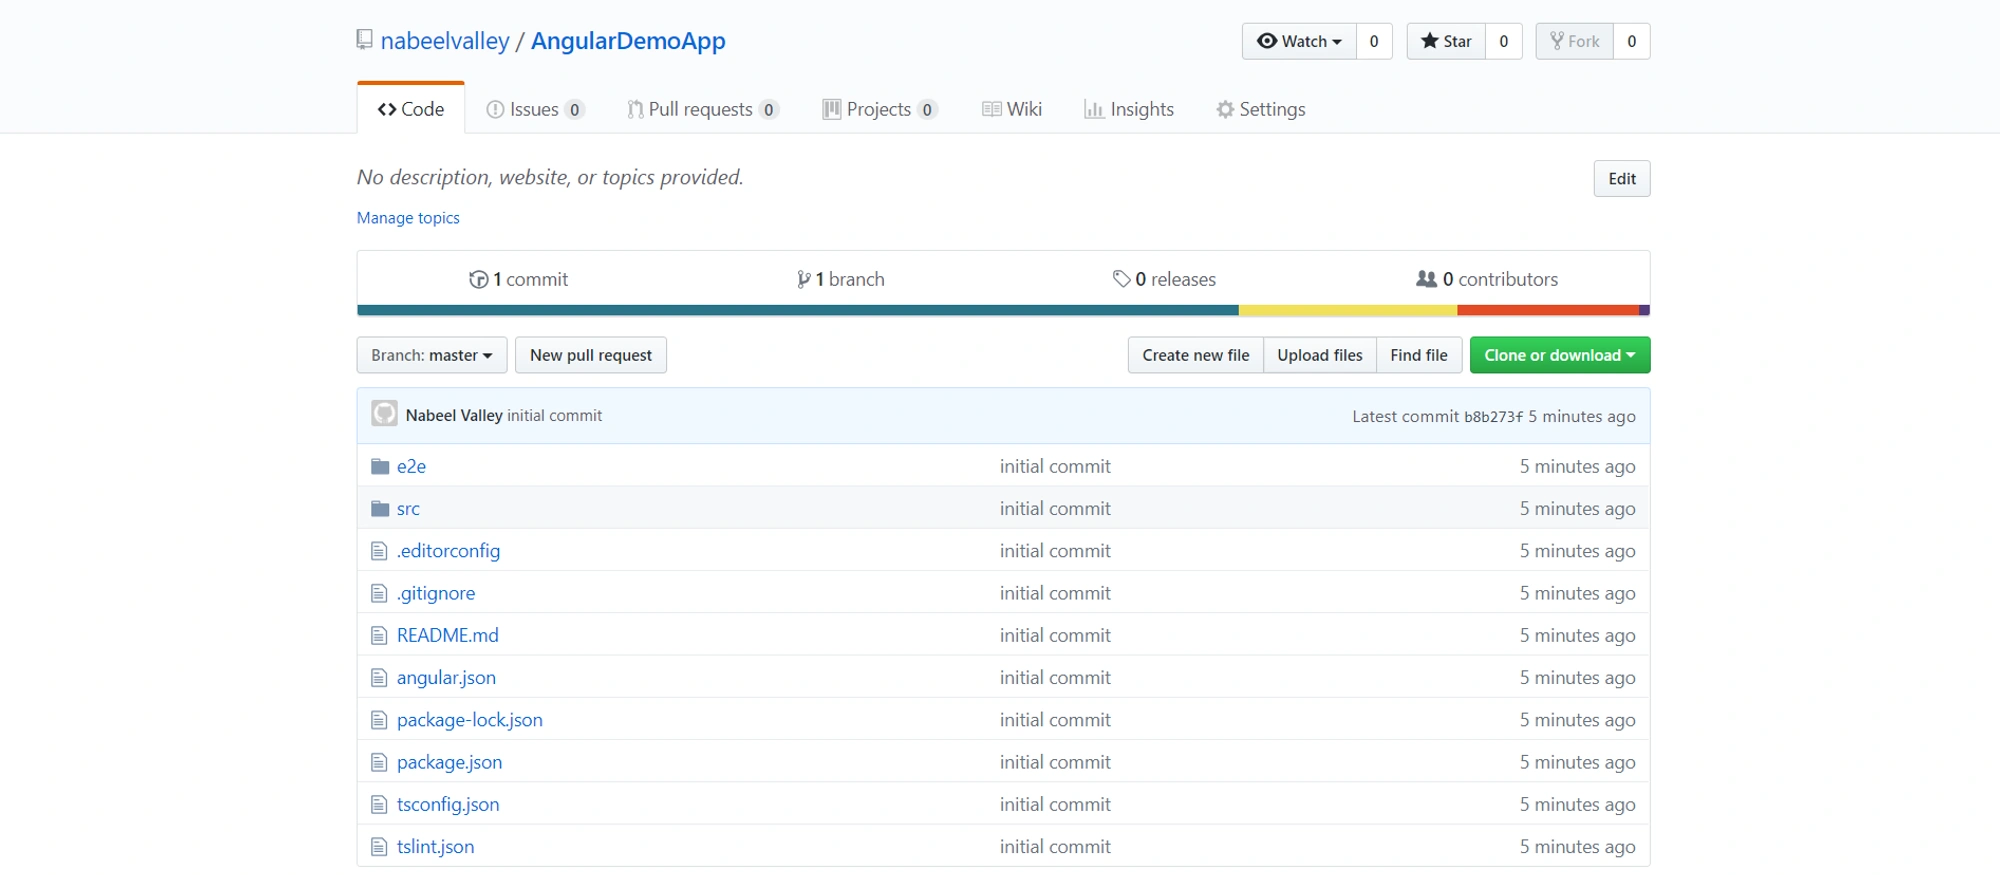Click the tag icon beside 0 releases
Viewport: 2000px width, 875px height.
click(x=1122, y=279)
